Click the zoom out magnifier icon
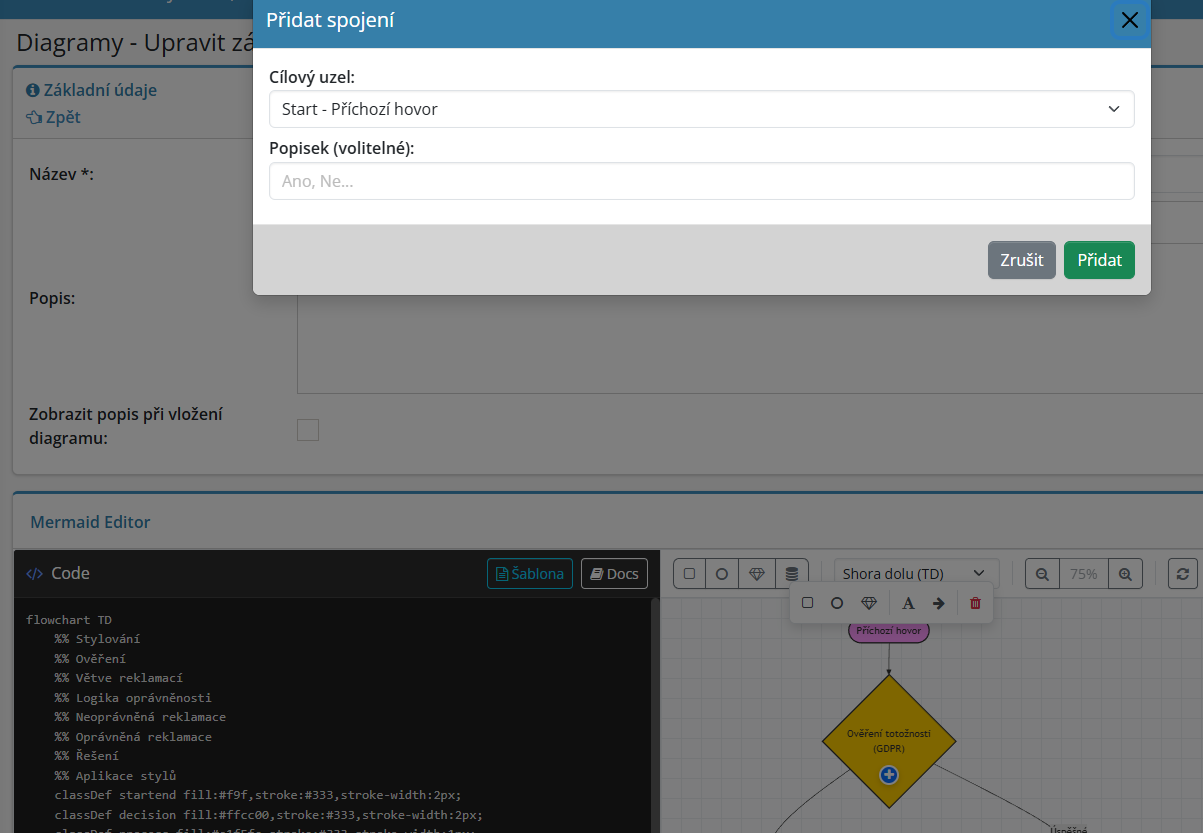 click(x=1042, y=574)
